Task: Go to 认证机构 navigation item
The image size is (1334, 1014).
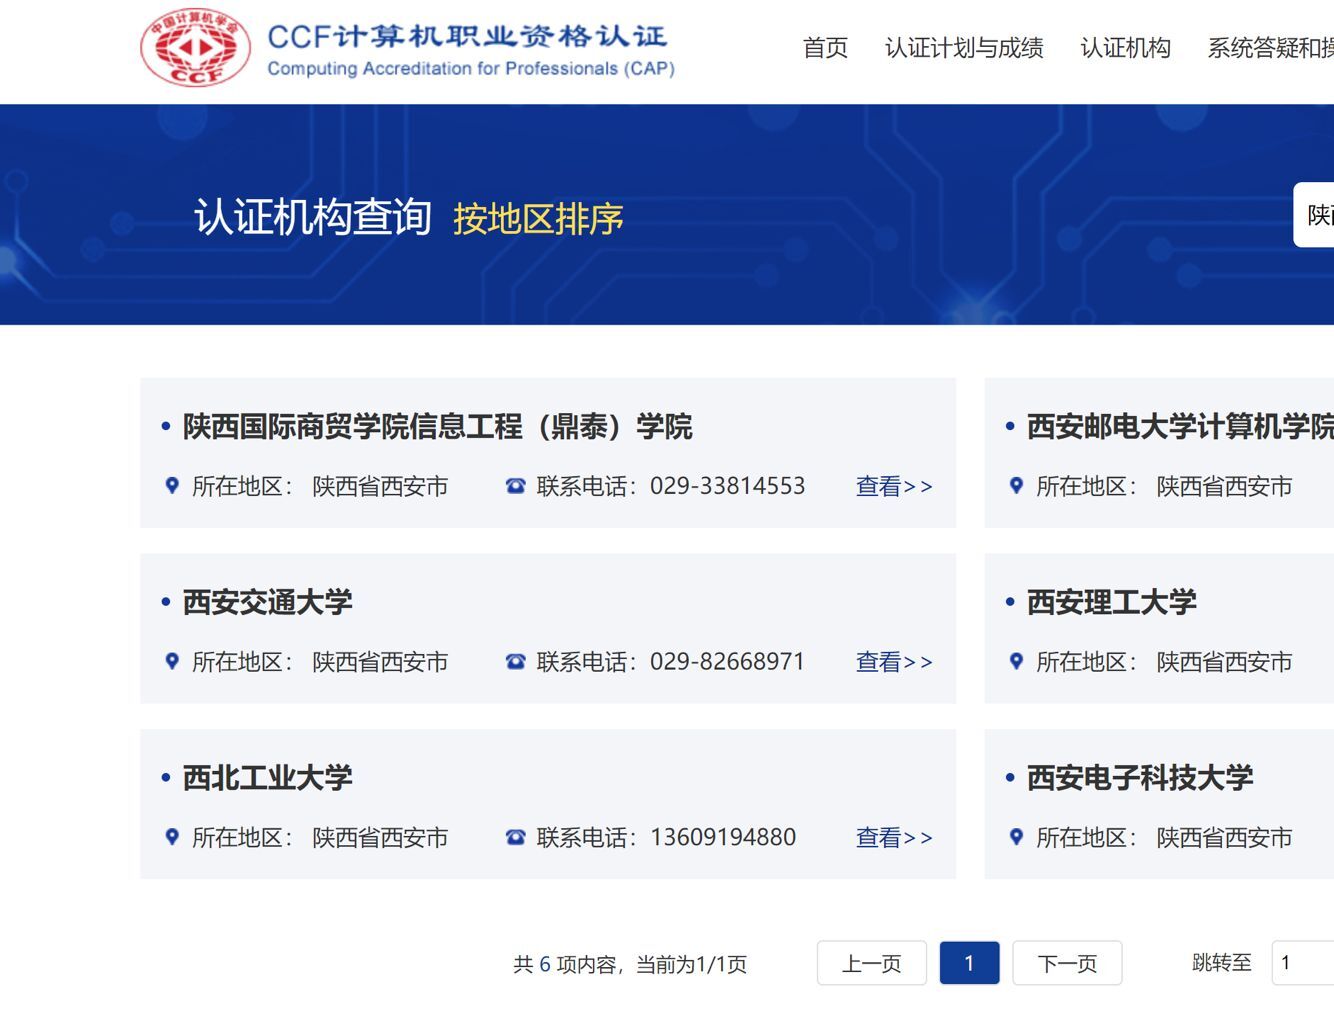Action: pos(1125,48)
